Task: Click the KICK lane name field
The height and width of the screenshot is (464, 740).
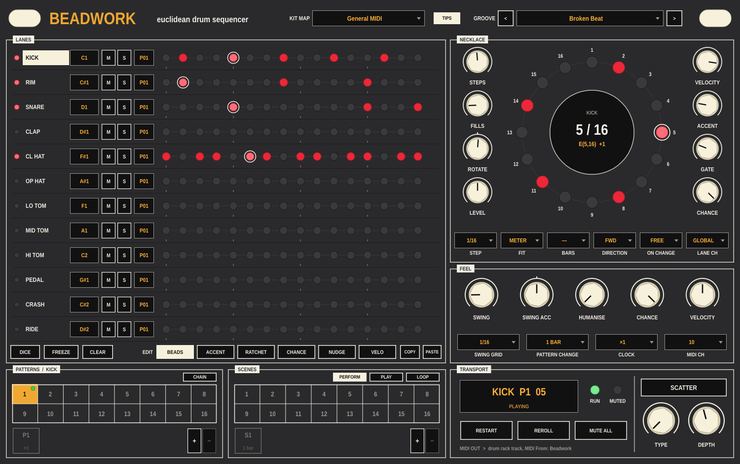Action: (x=46, y=58)
